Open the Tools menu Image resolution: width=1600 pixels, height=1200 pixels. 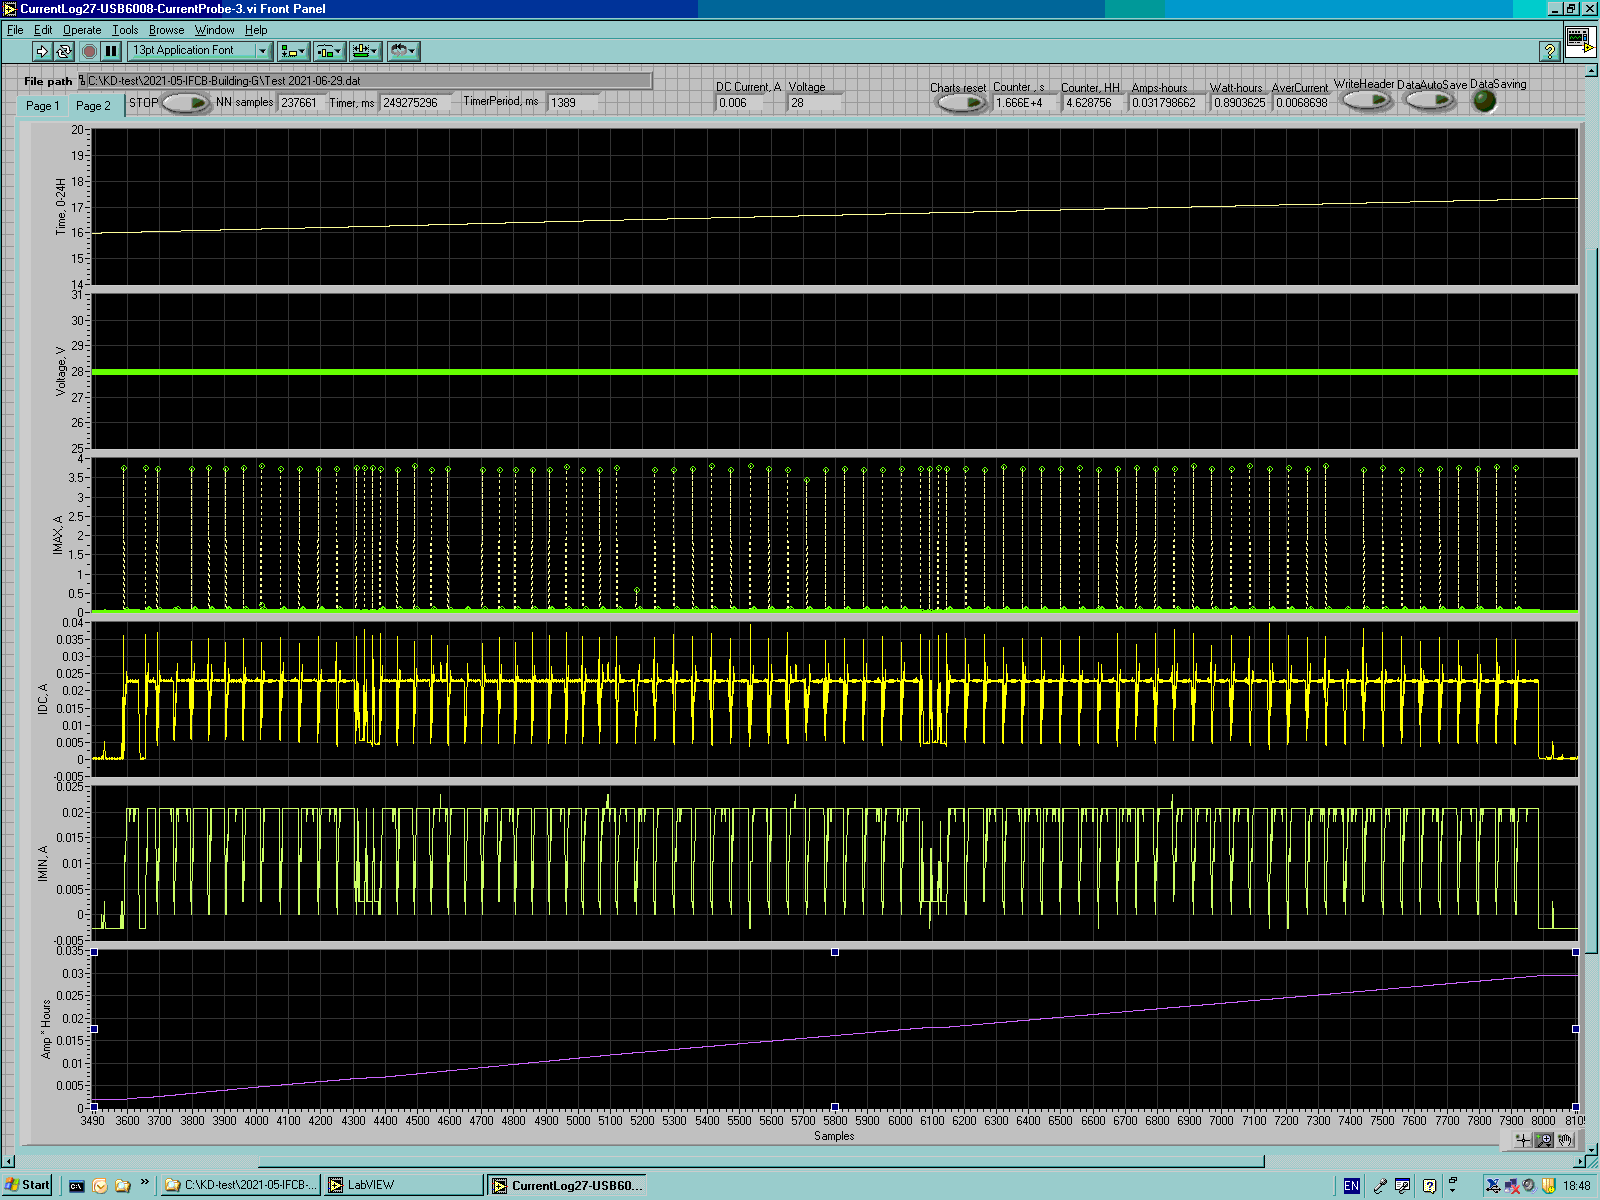125,30
